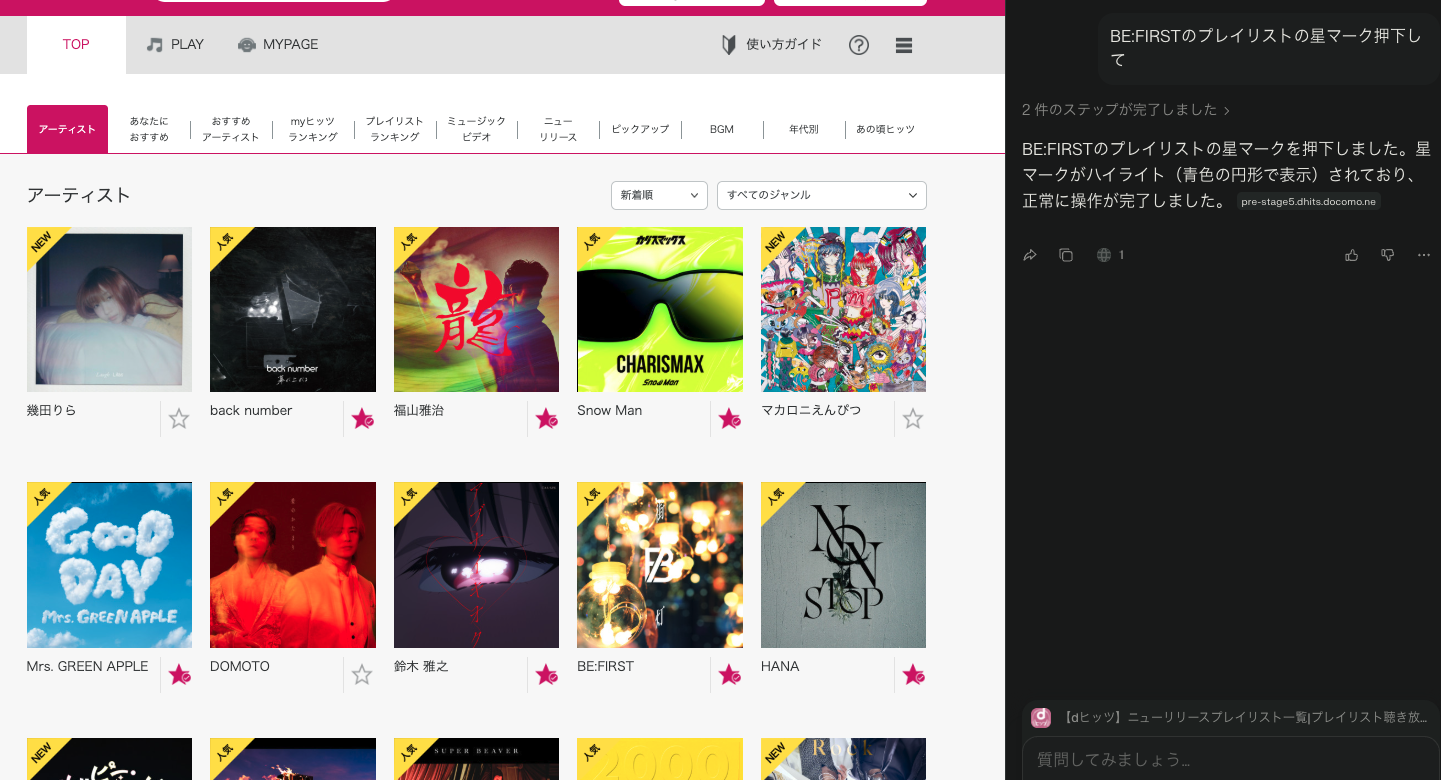The width and height of the screenshot is (1441, 780).
Task: Select the プレイリストランキング tab
Action: click(394, 129)
